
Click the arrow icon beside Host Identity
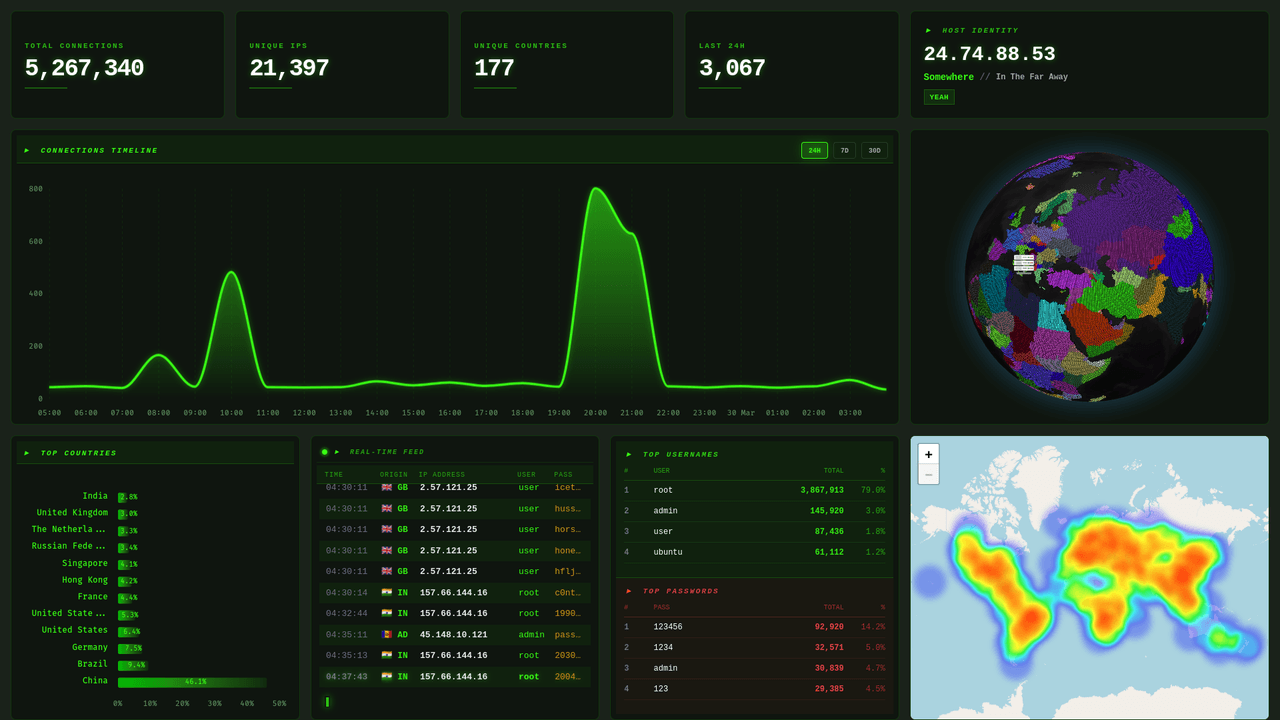coord(928,30)
